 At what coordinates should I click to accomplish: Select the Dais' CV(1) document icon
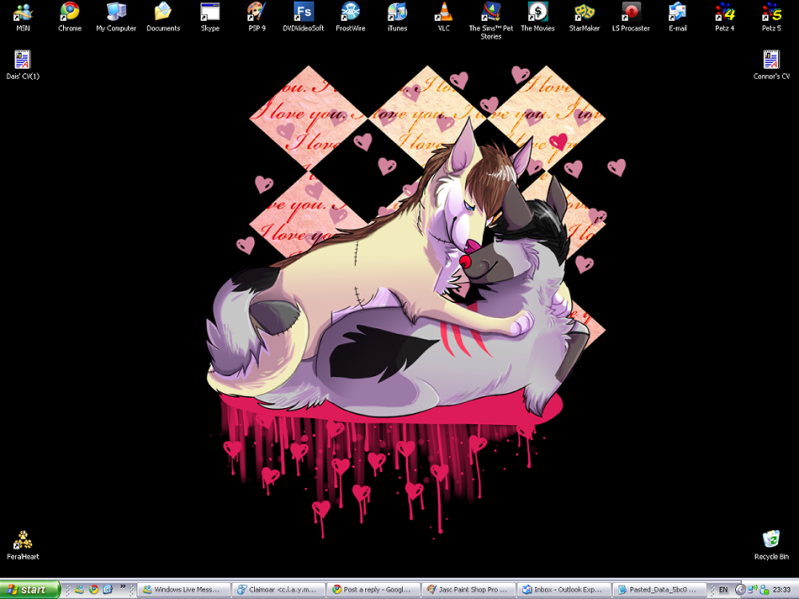[x=23, y=65]
